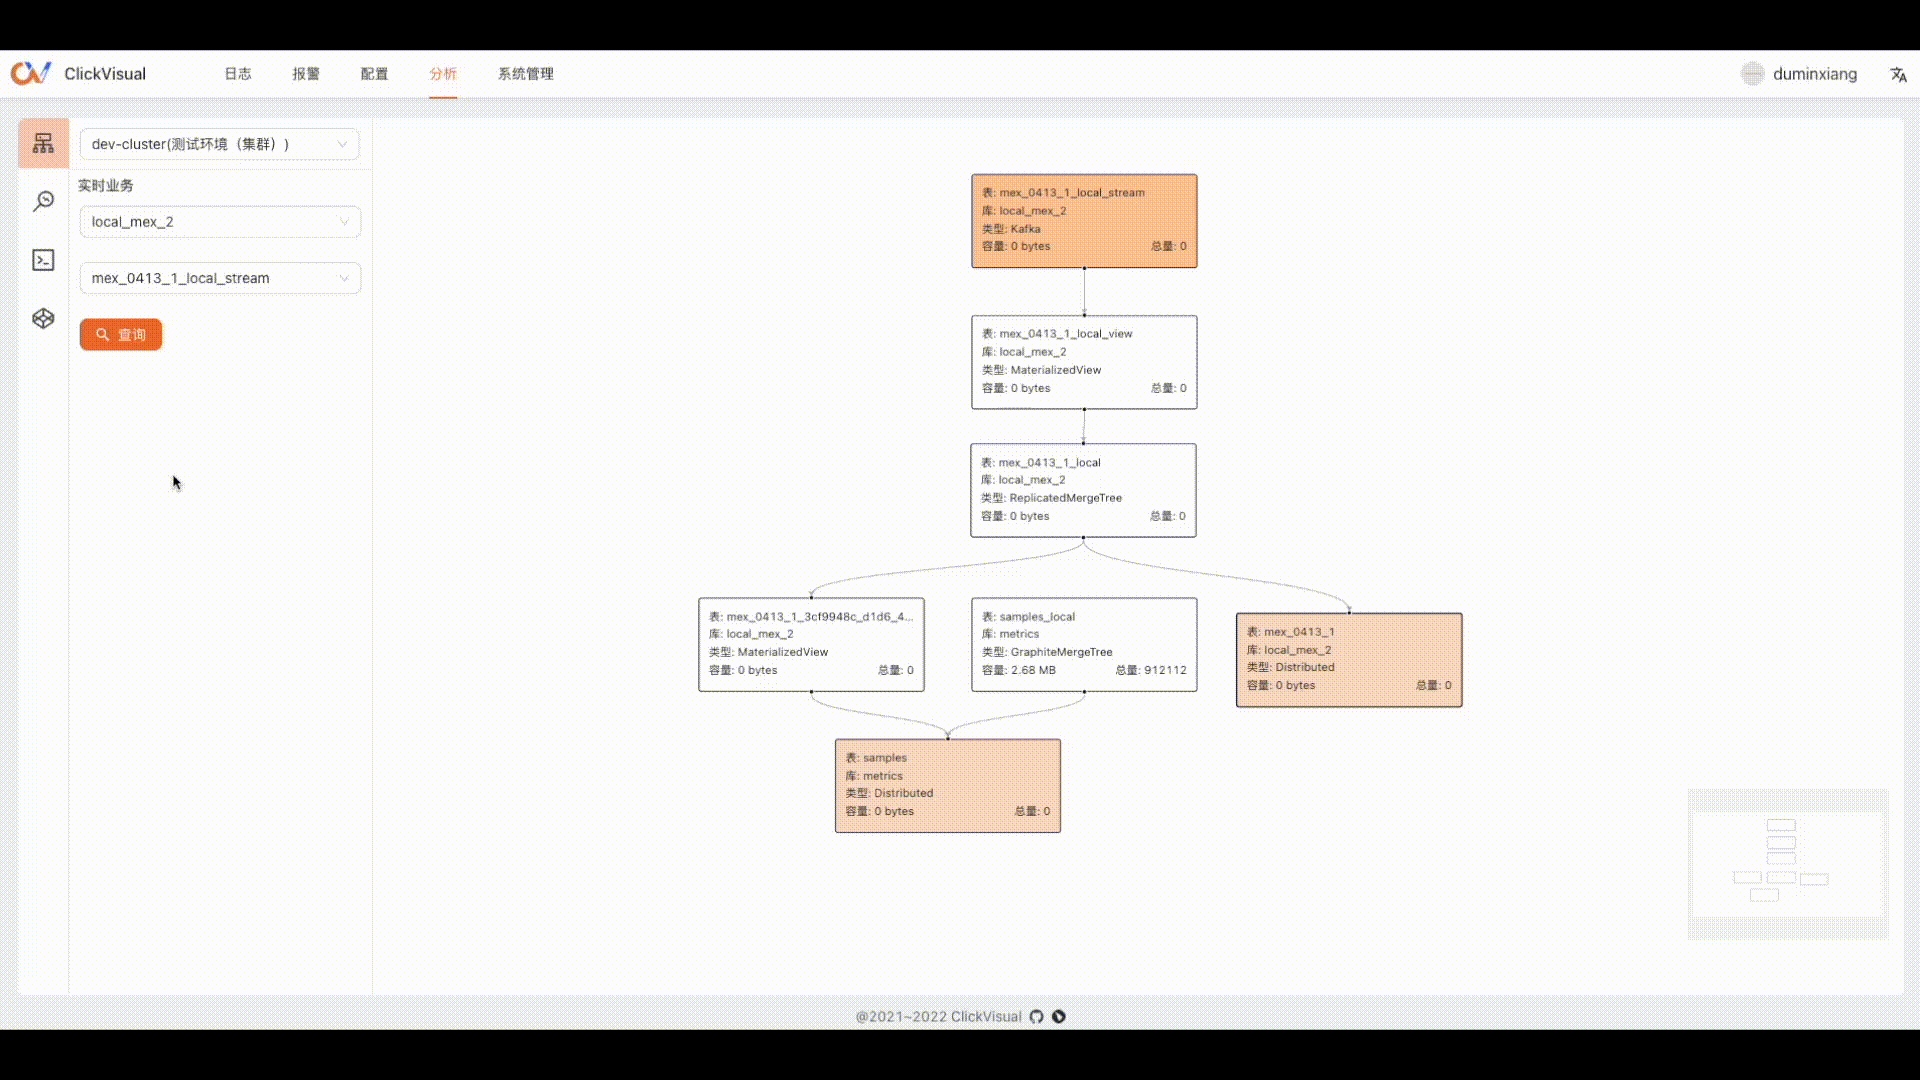Click the circular icon beside GitHub footer icon
Image resolution: width=1920 pixels, height=1080 pixels.
click(x=1059, y=1017)
